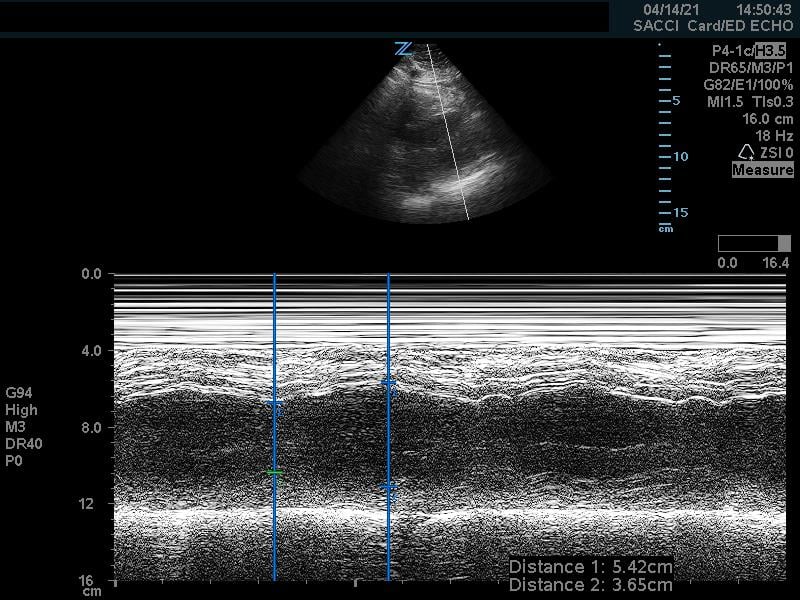Click the 18 Hz frame rate value
Viewport: 800px width, 600px height.
point(774,136)
